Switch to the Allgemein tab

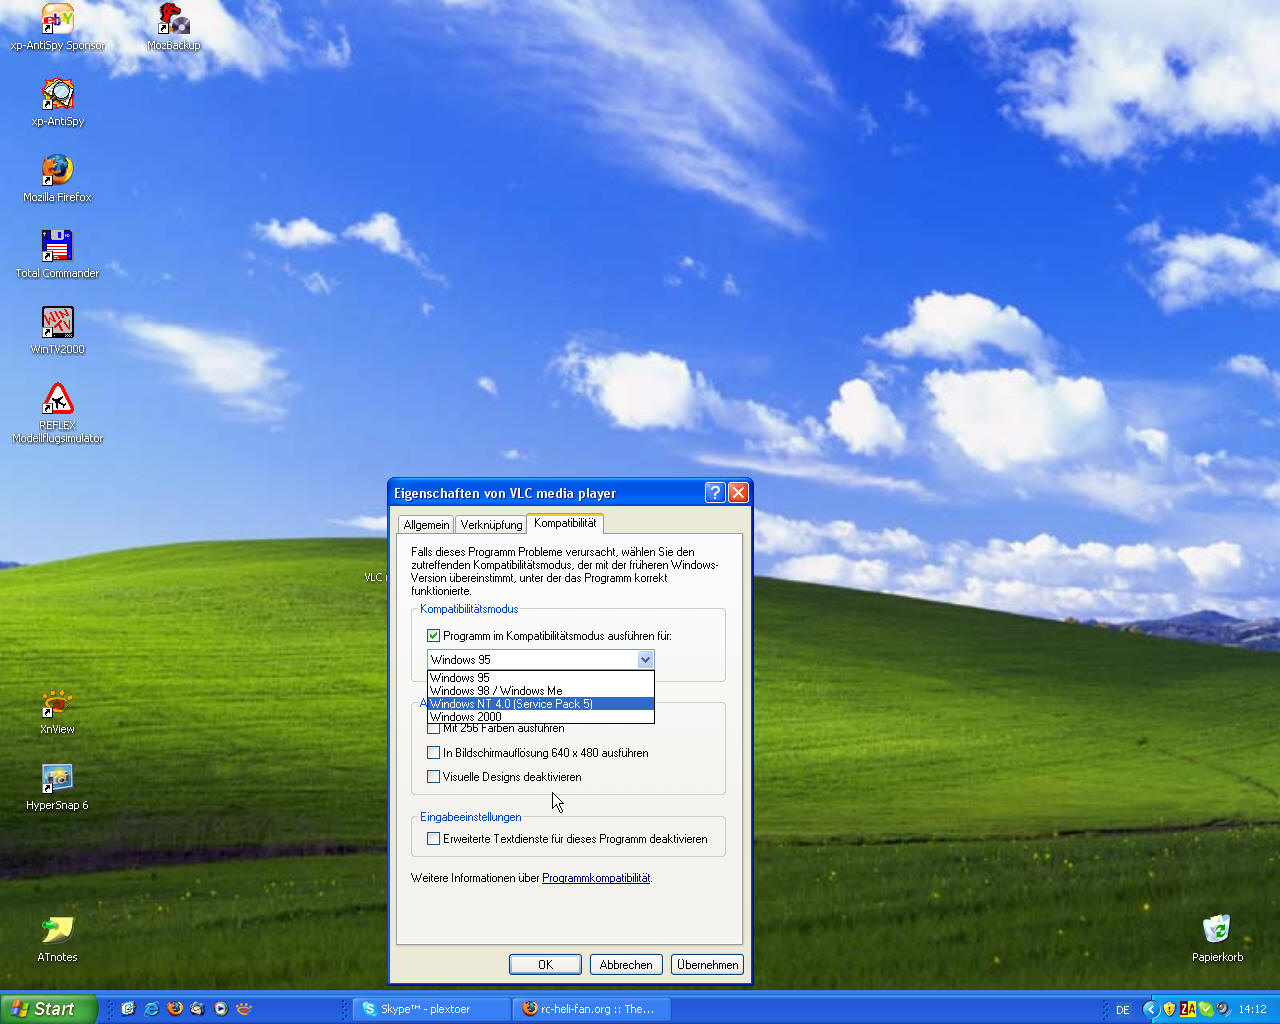[426, 525]
